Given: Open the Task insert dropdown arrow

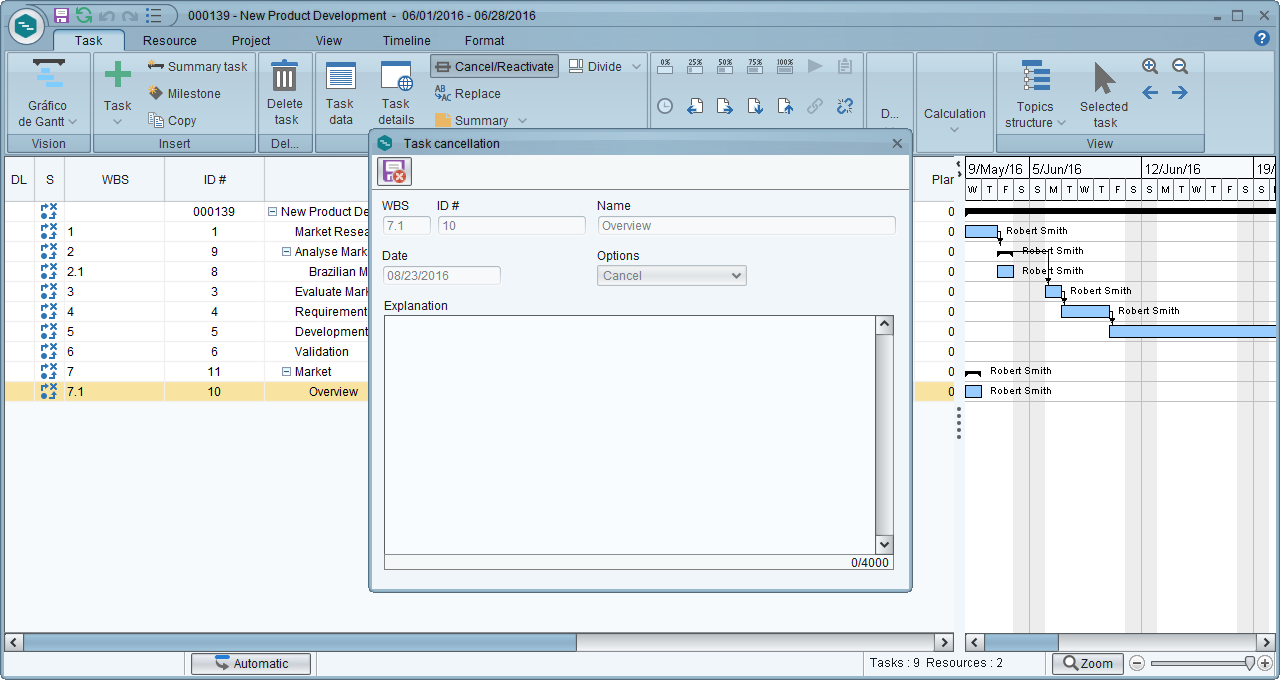Looking at the screenshot, I should (x=118, y=122).
